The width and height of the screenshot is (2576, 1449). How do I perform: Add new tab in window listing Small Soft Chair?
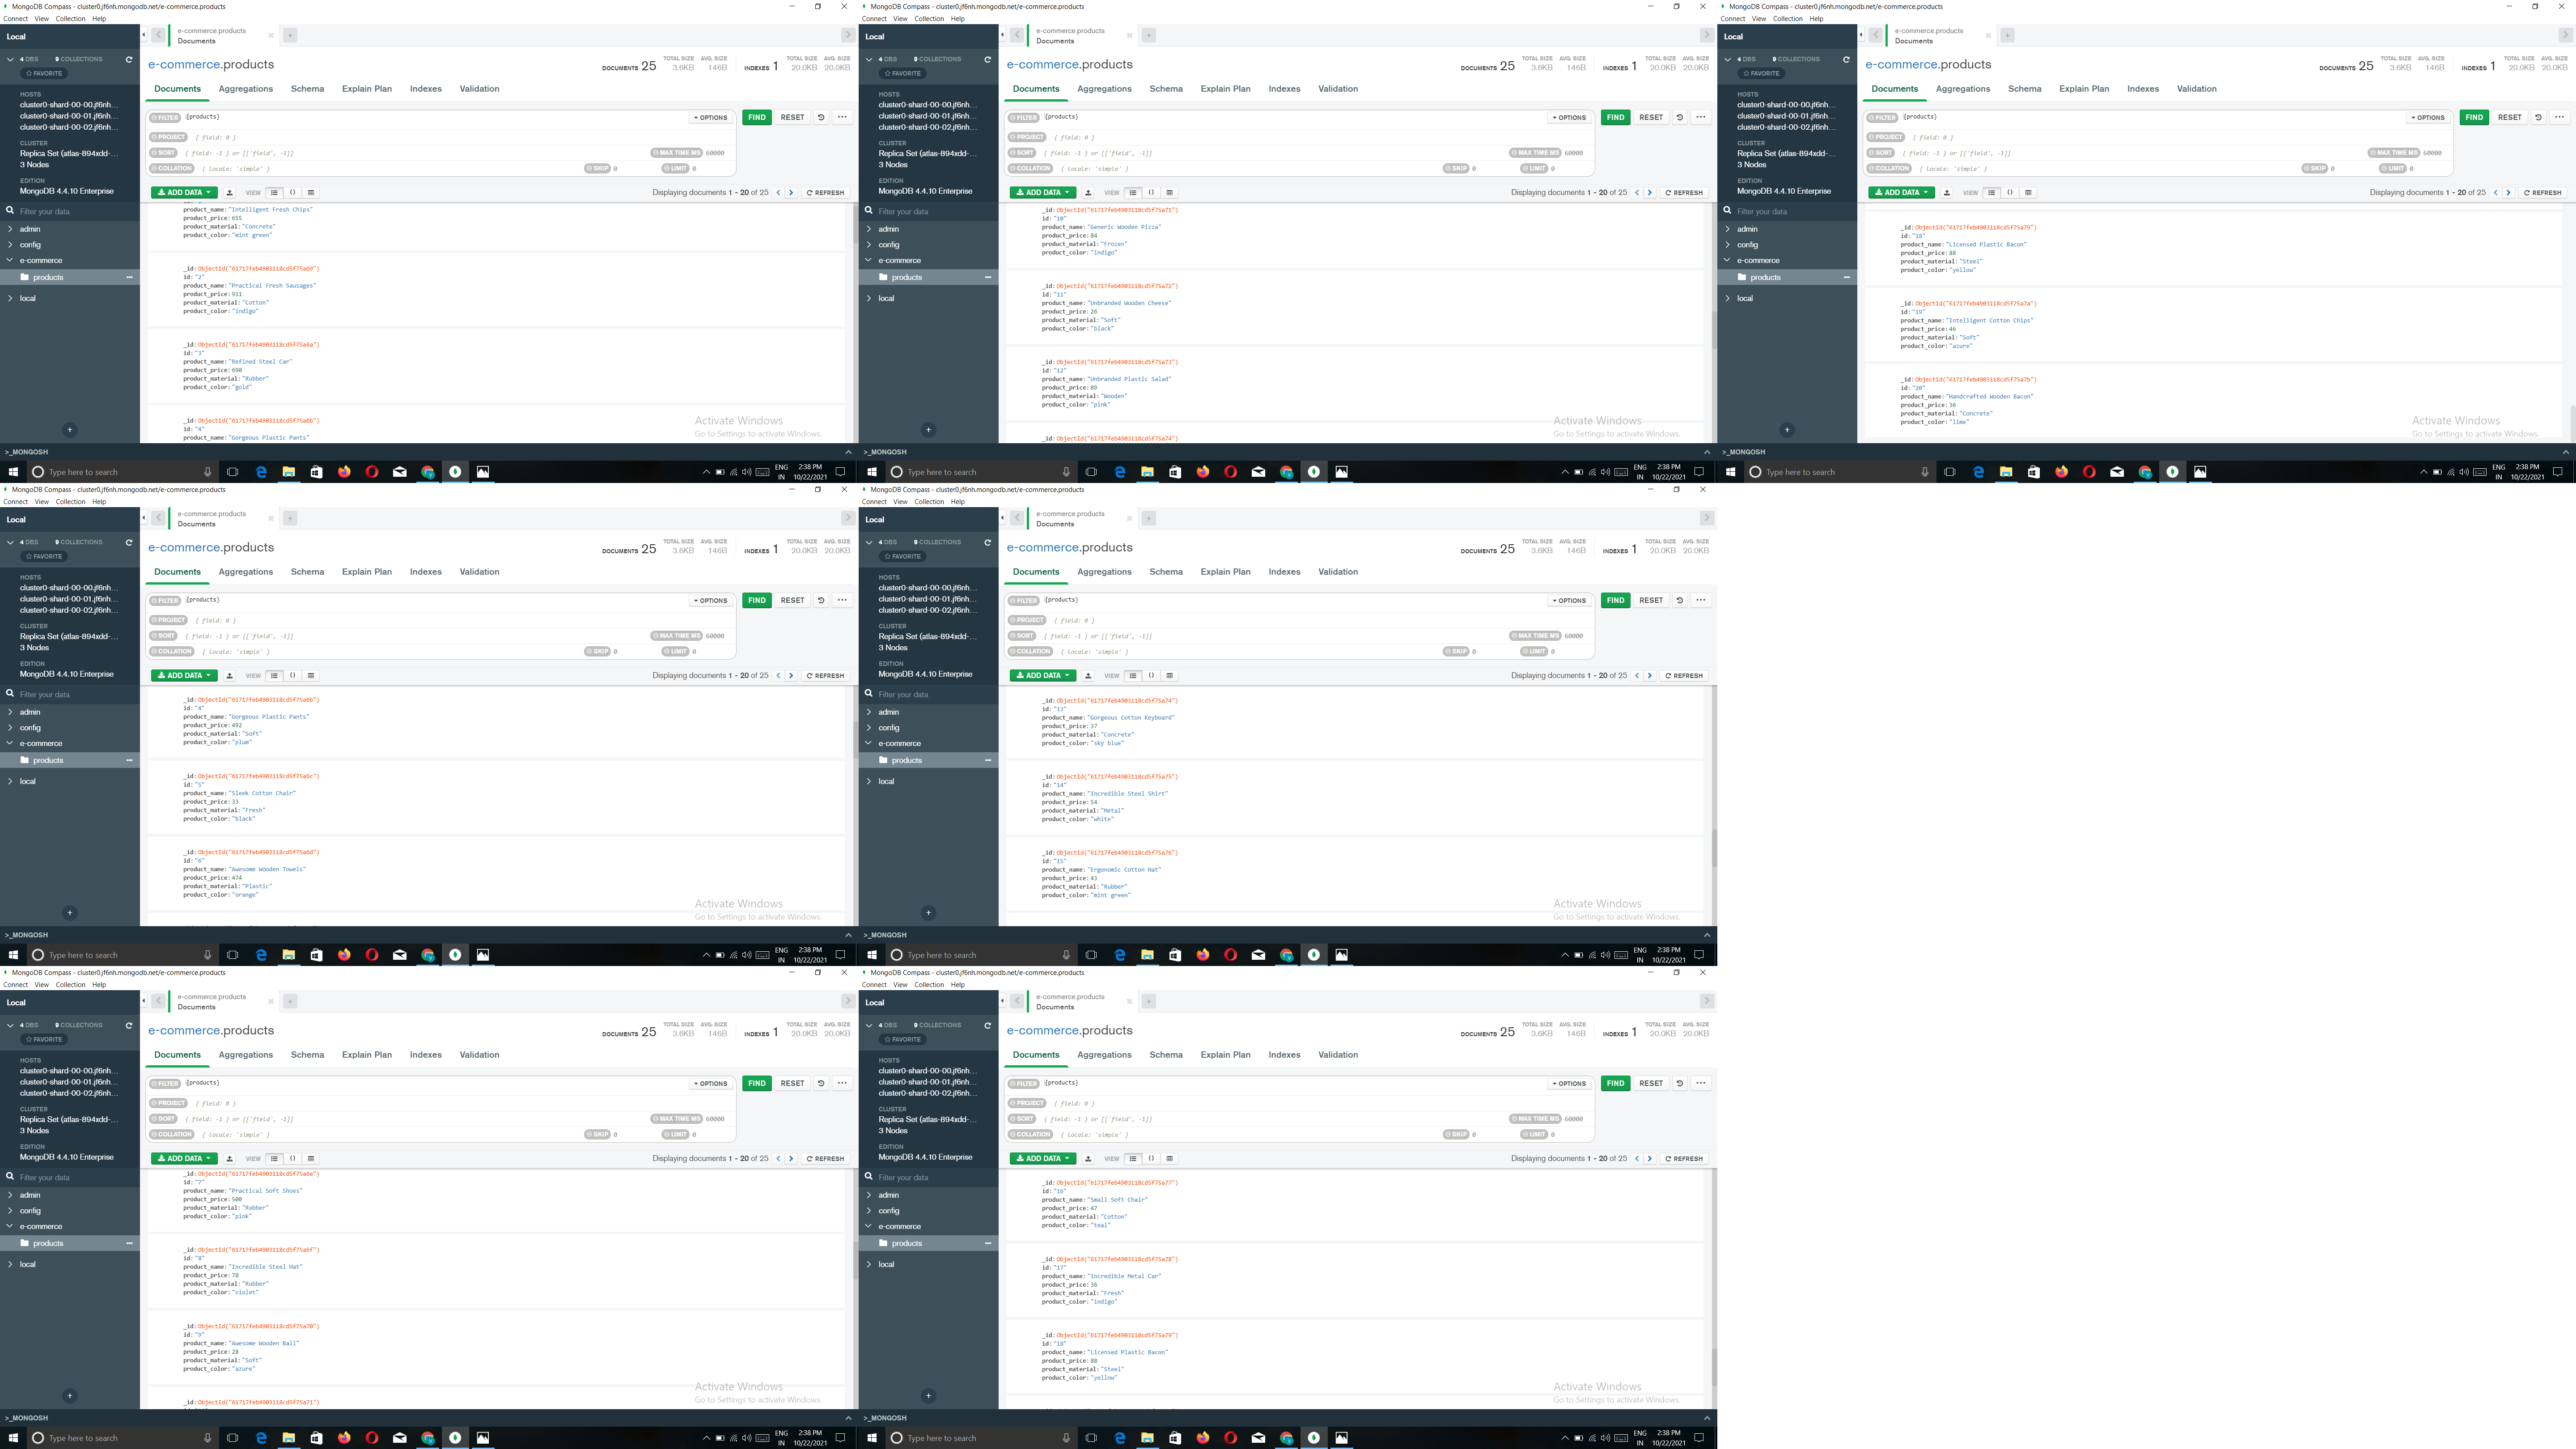click(x=1148, y=1001)
